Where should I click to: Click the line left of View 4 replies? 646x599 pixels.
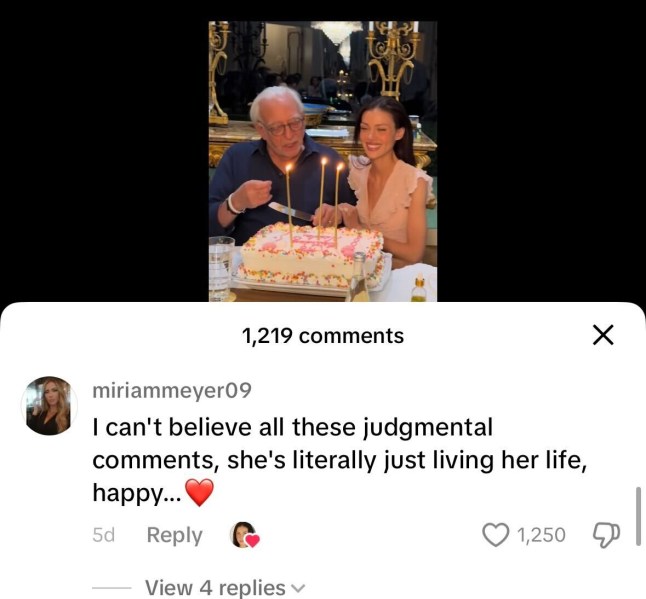point(112,588)
